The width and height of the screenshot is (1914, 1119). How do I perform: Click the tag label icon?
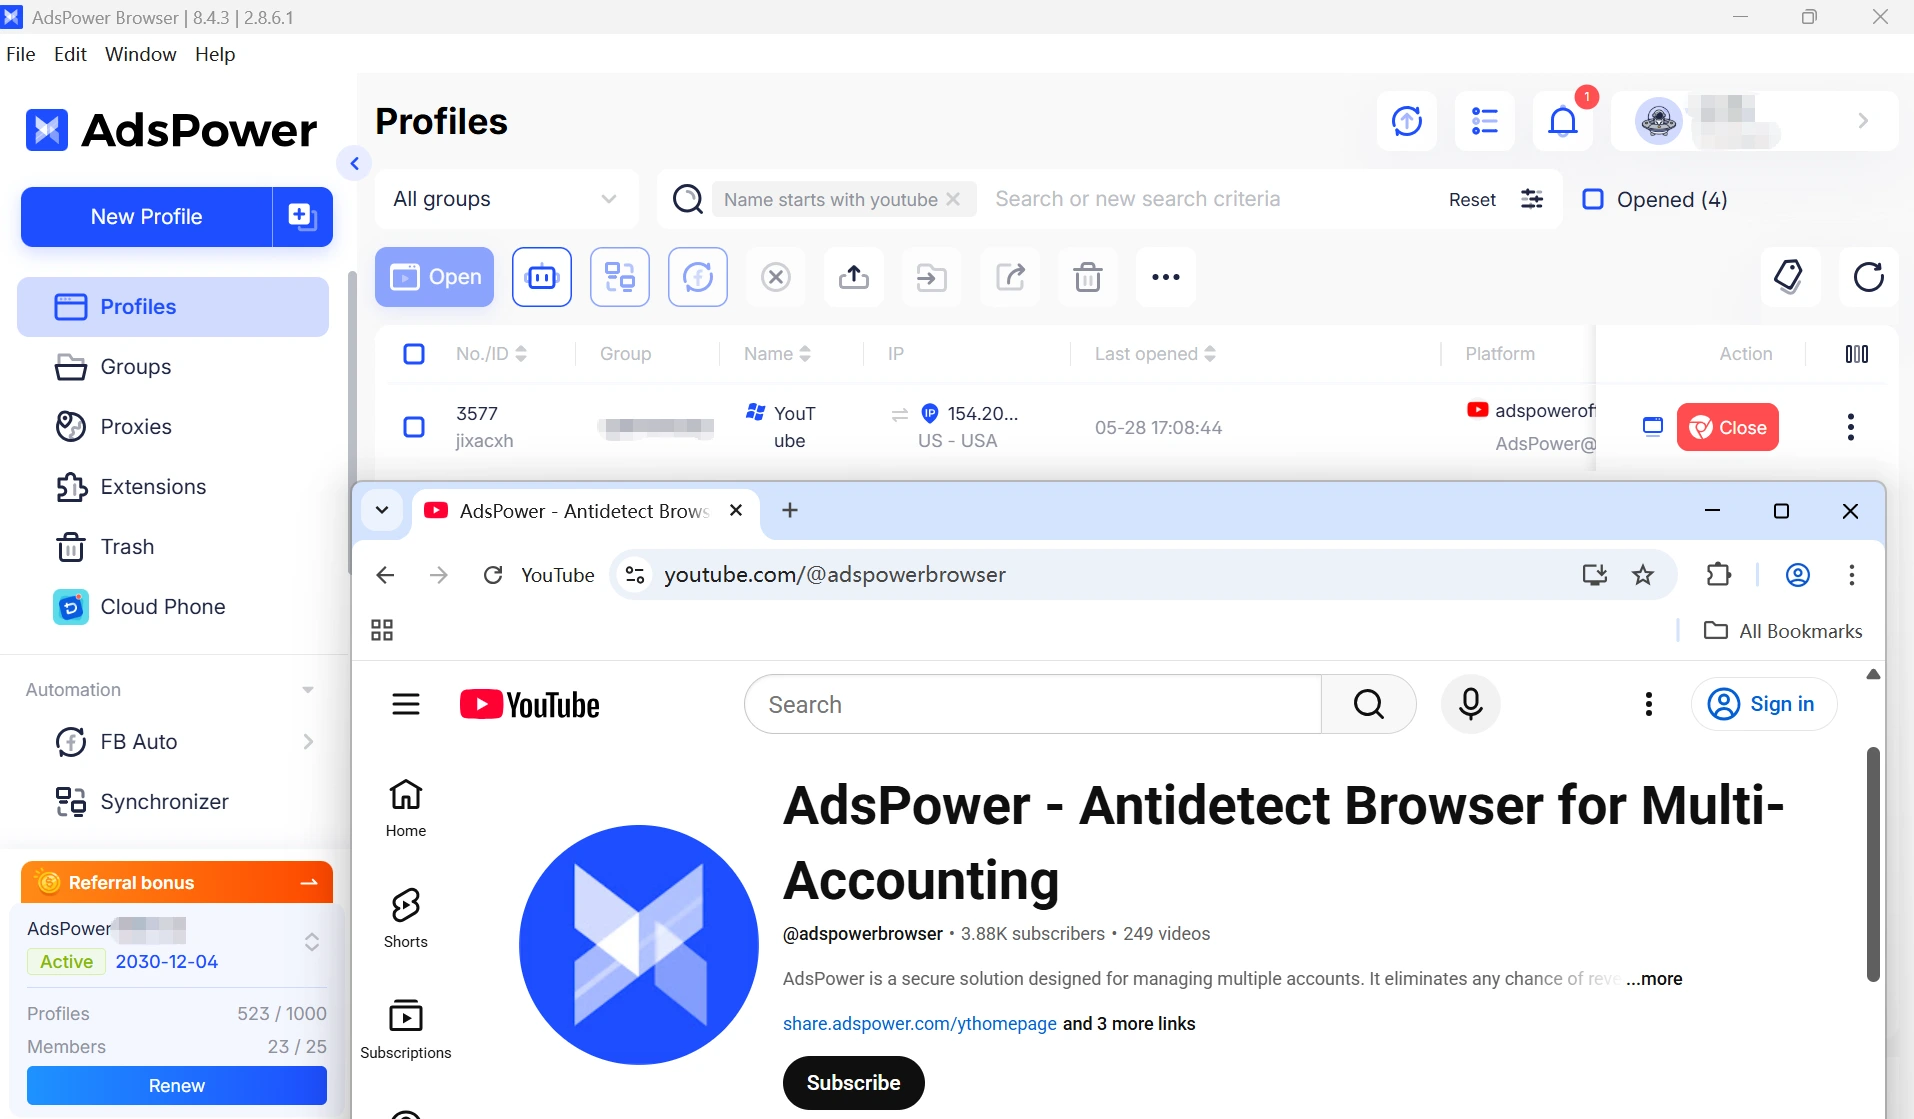tap(1790, 277)
